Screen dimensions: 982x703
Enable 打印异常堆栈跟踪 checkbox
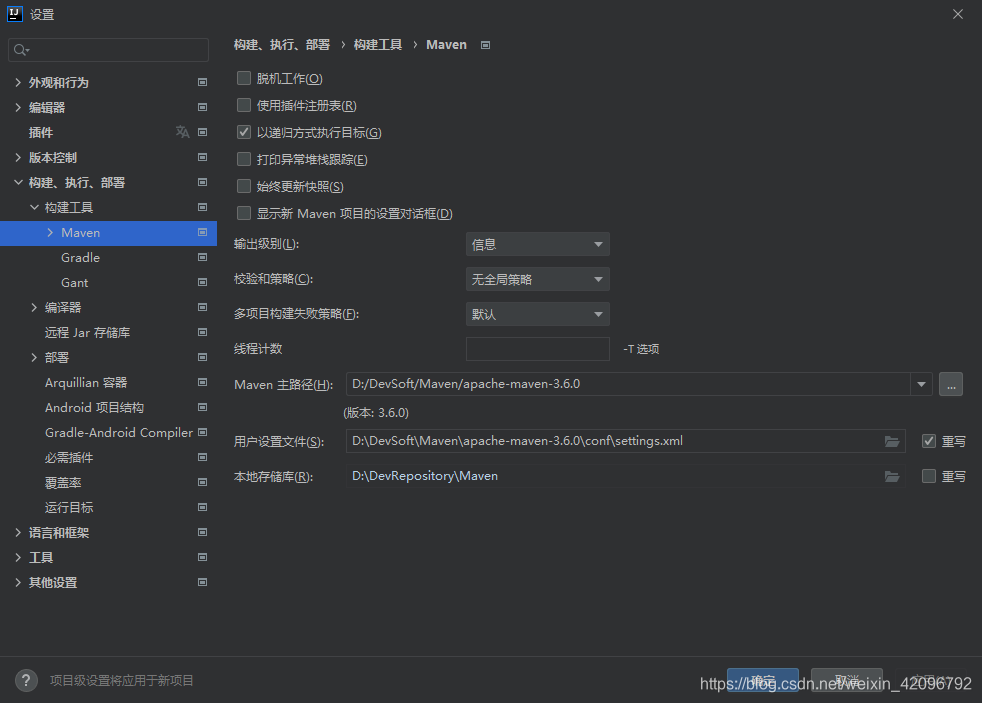(x=244, y=159)
